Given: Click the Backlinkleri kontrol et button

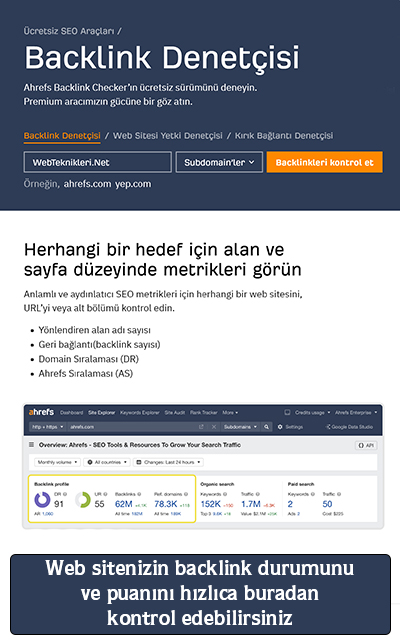Looking at the screenshot, I should 324,162.
